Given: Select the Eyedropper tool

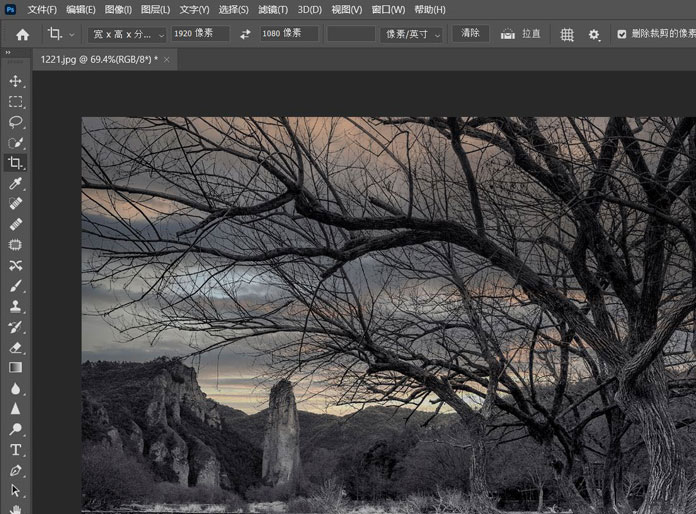Looking at the screenshot, I should (15, 184).
